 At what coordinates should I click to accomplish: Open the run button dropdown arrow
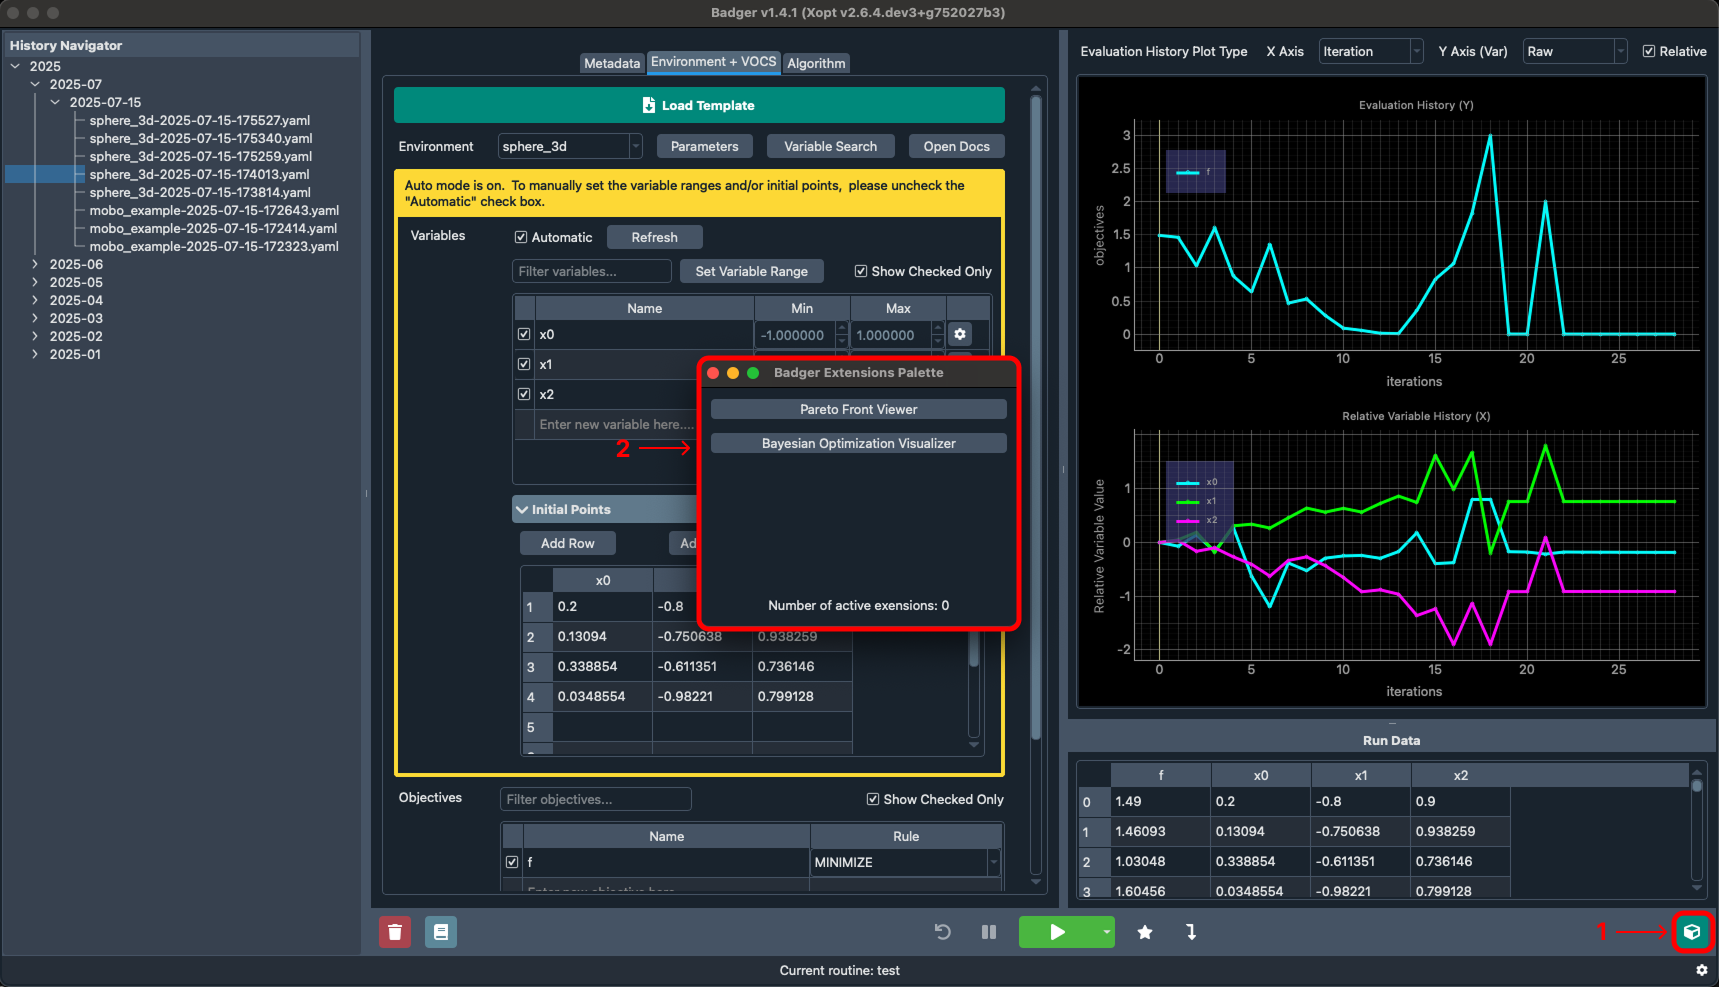tap(1106, 932)
